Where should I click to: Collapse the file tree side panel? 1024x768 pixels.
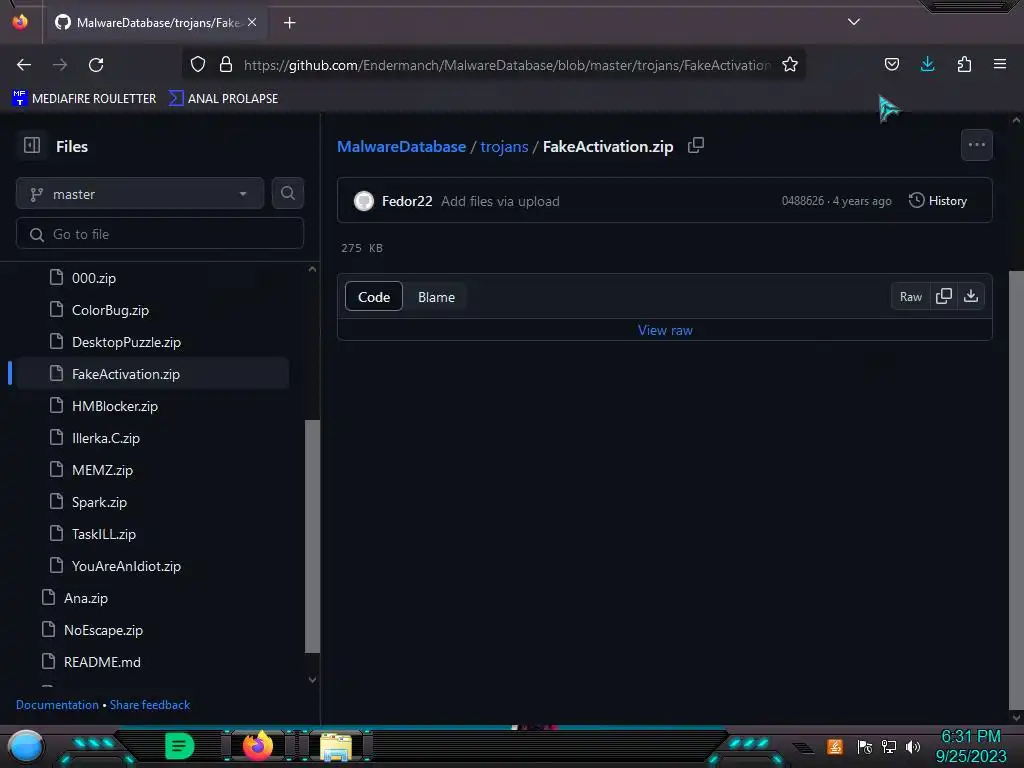pyautogui.click(x=32, y=145)
